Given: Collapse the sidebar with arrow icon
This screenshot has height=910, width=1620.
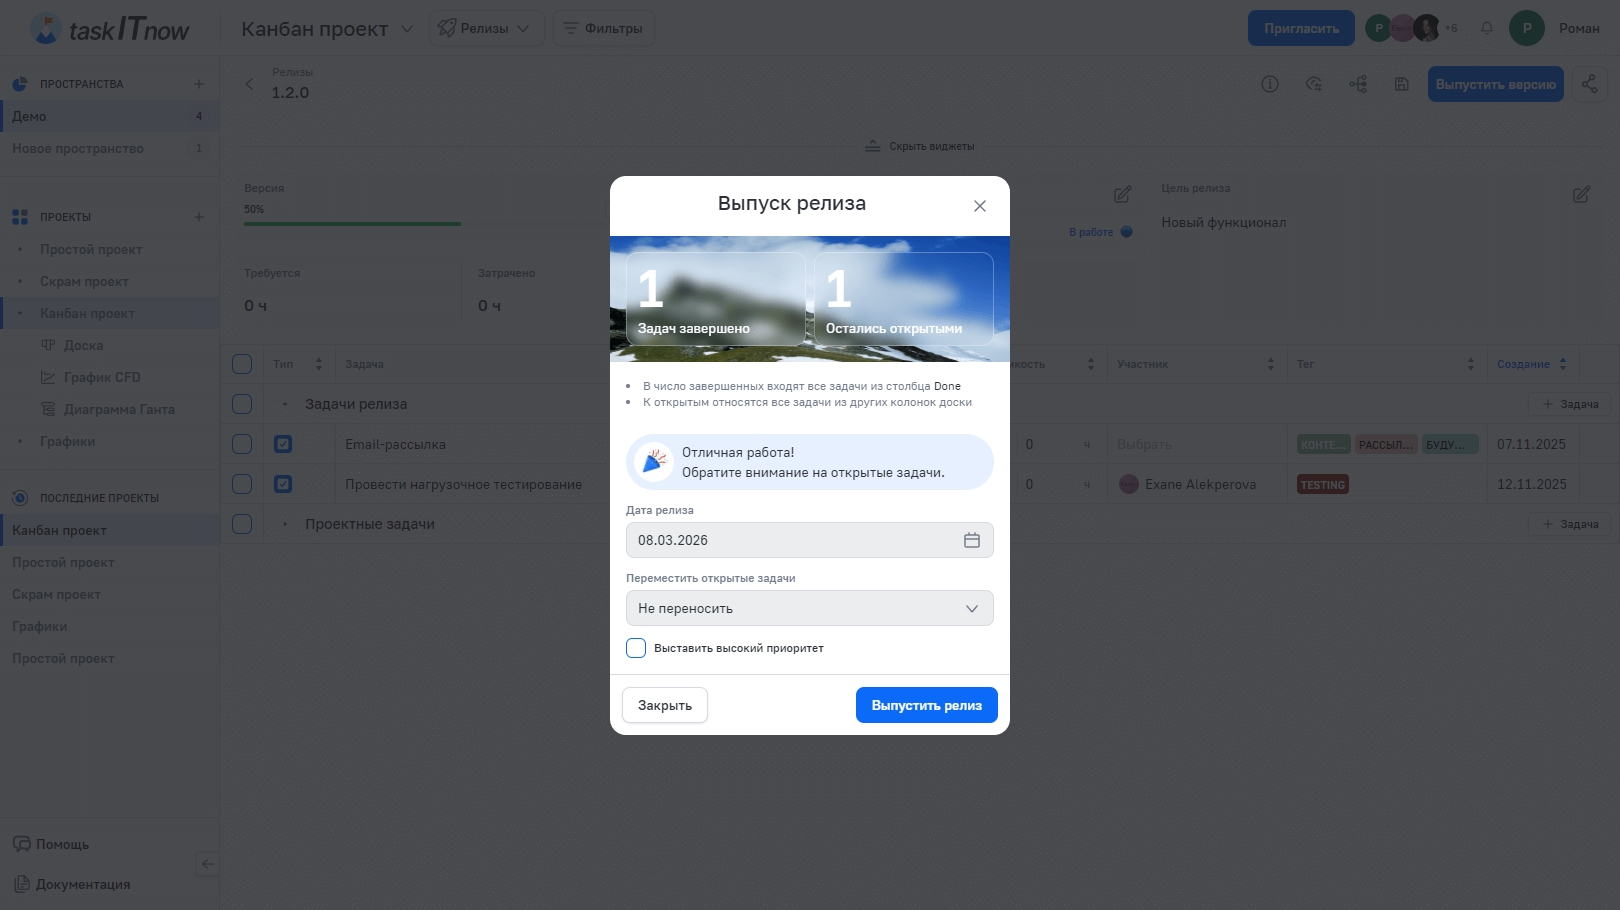Looking at the screenshot, I should coord(207,864).
